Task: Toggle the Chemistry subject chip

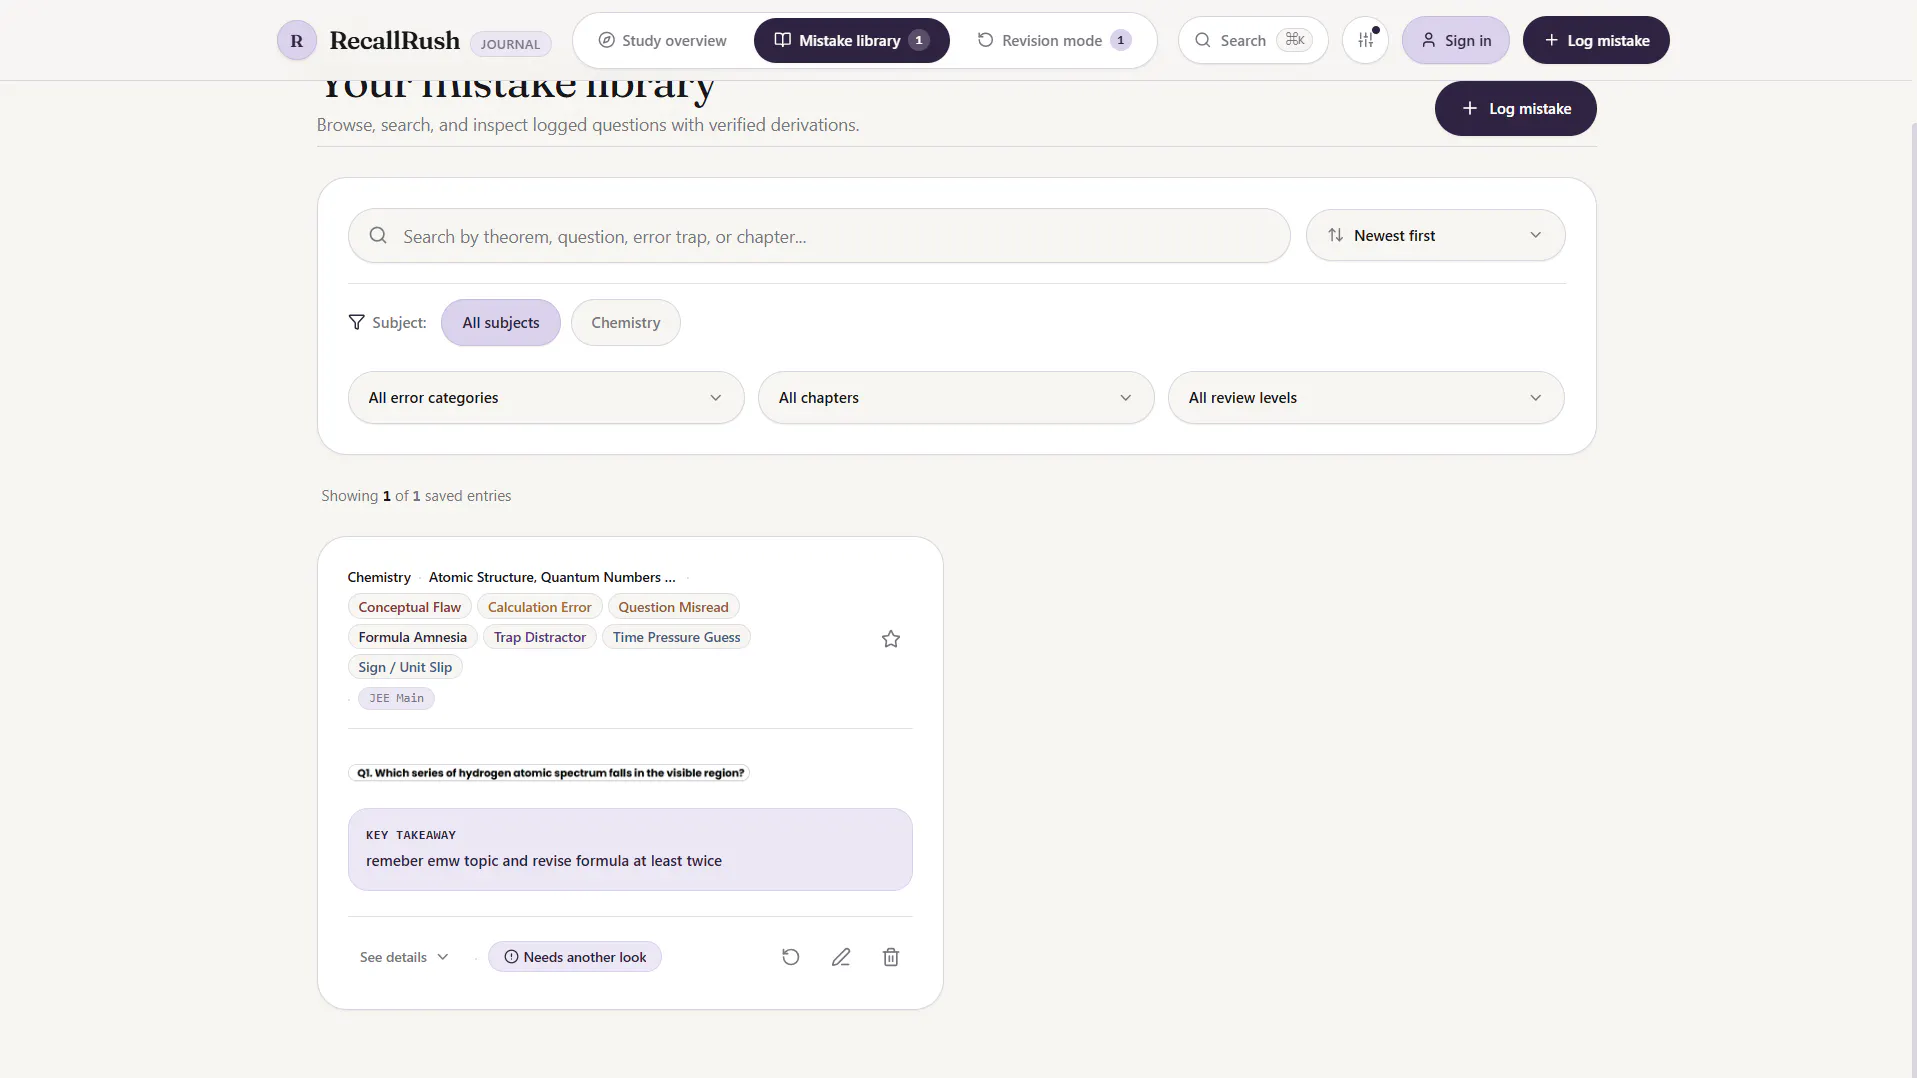Action: [625, 322]
